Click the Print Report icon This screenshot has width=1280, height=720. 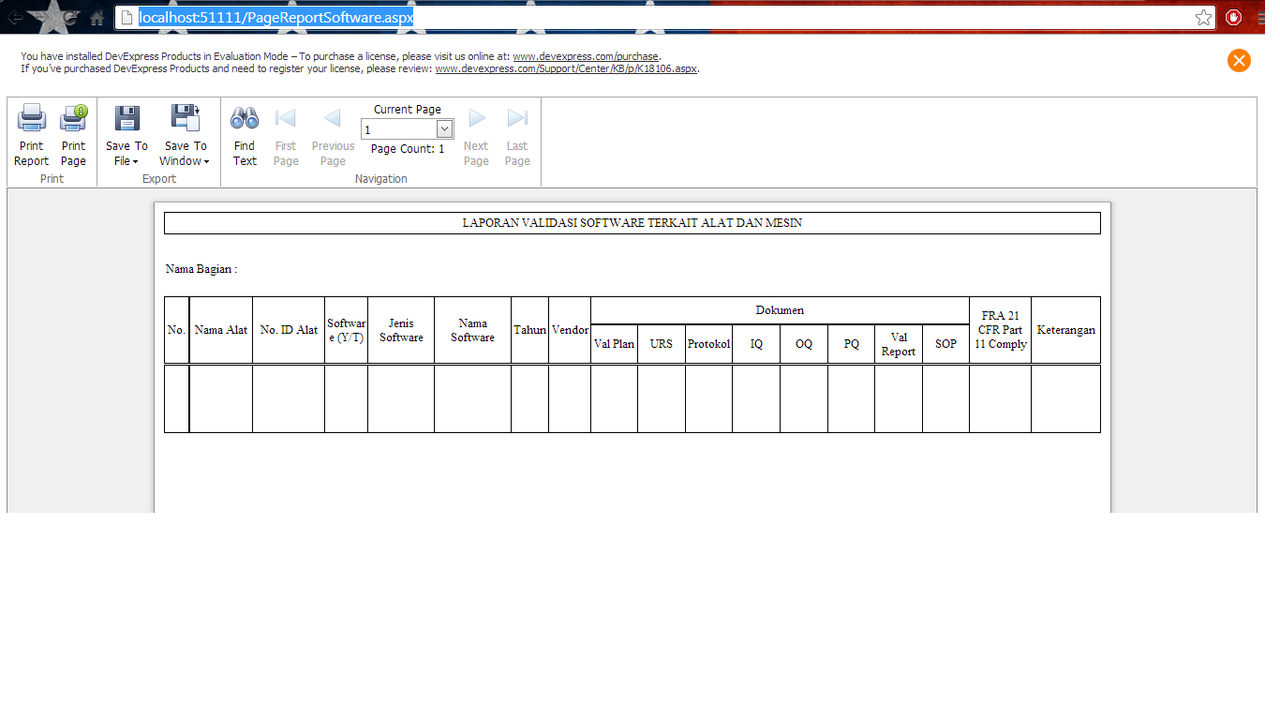[x=32, y=119]
